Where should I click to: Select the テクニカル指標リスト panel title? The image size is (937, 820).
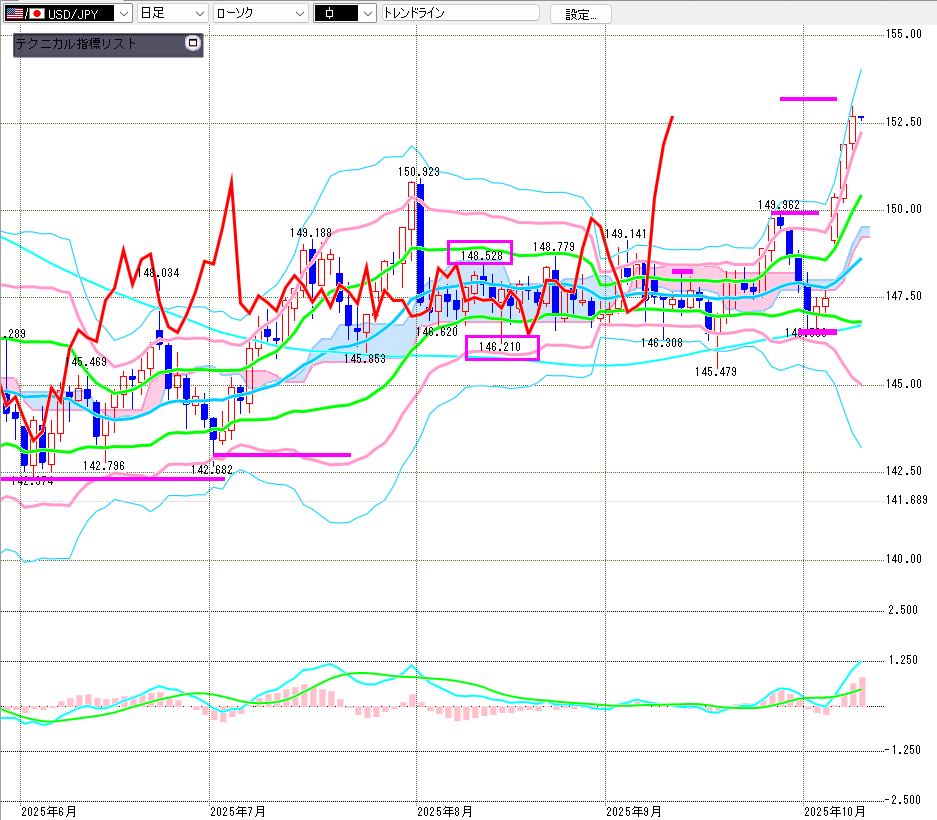pos(76,44)
